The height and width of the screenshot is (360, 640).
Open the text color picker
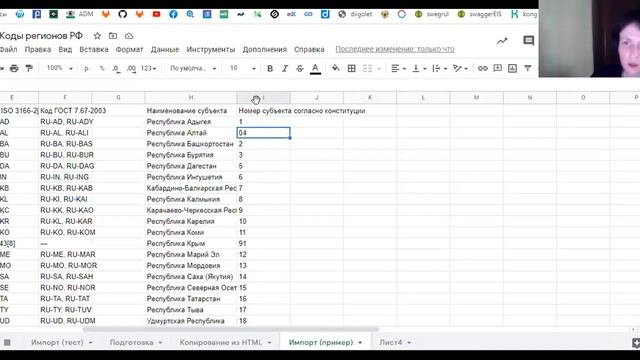coord(315,69)
